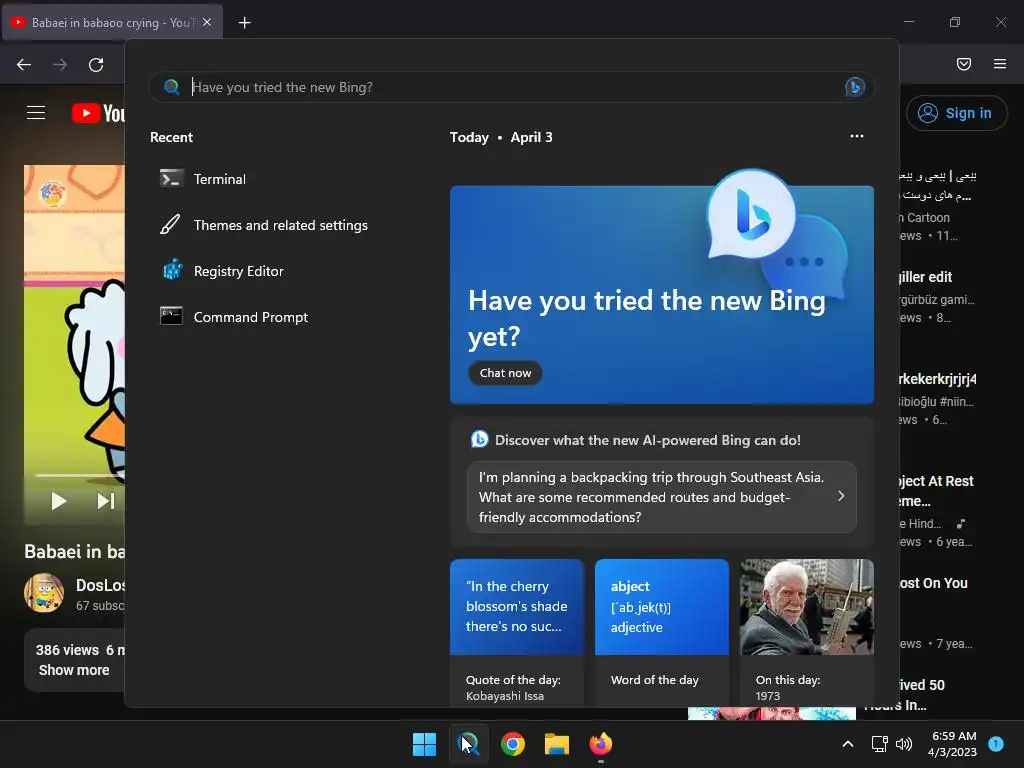Click the YouTube logo
1024x768 pixels.
click(x=98, y=113)
